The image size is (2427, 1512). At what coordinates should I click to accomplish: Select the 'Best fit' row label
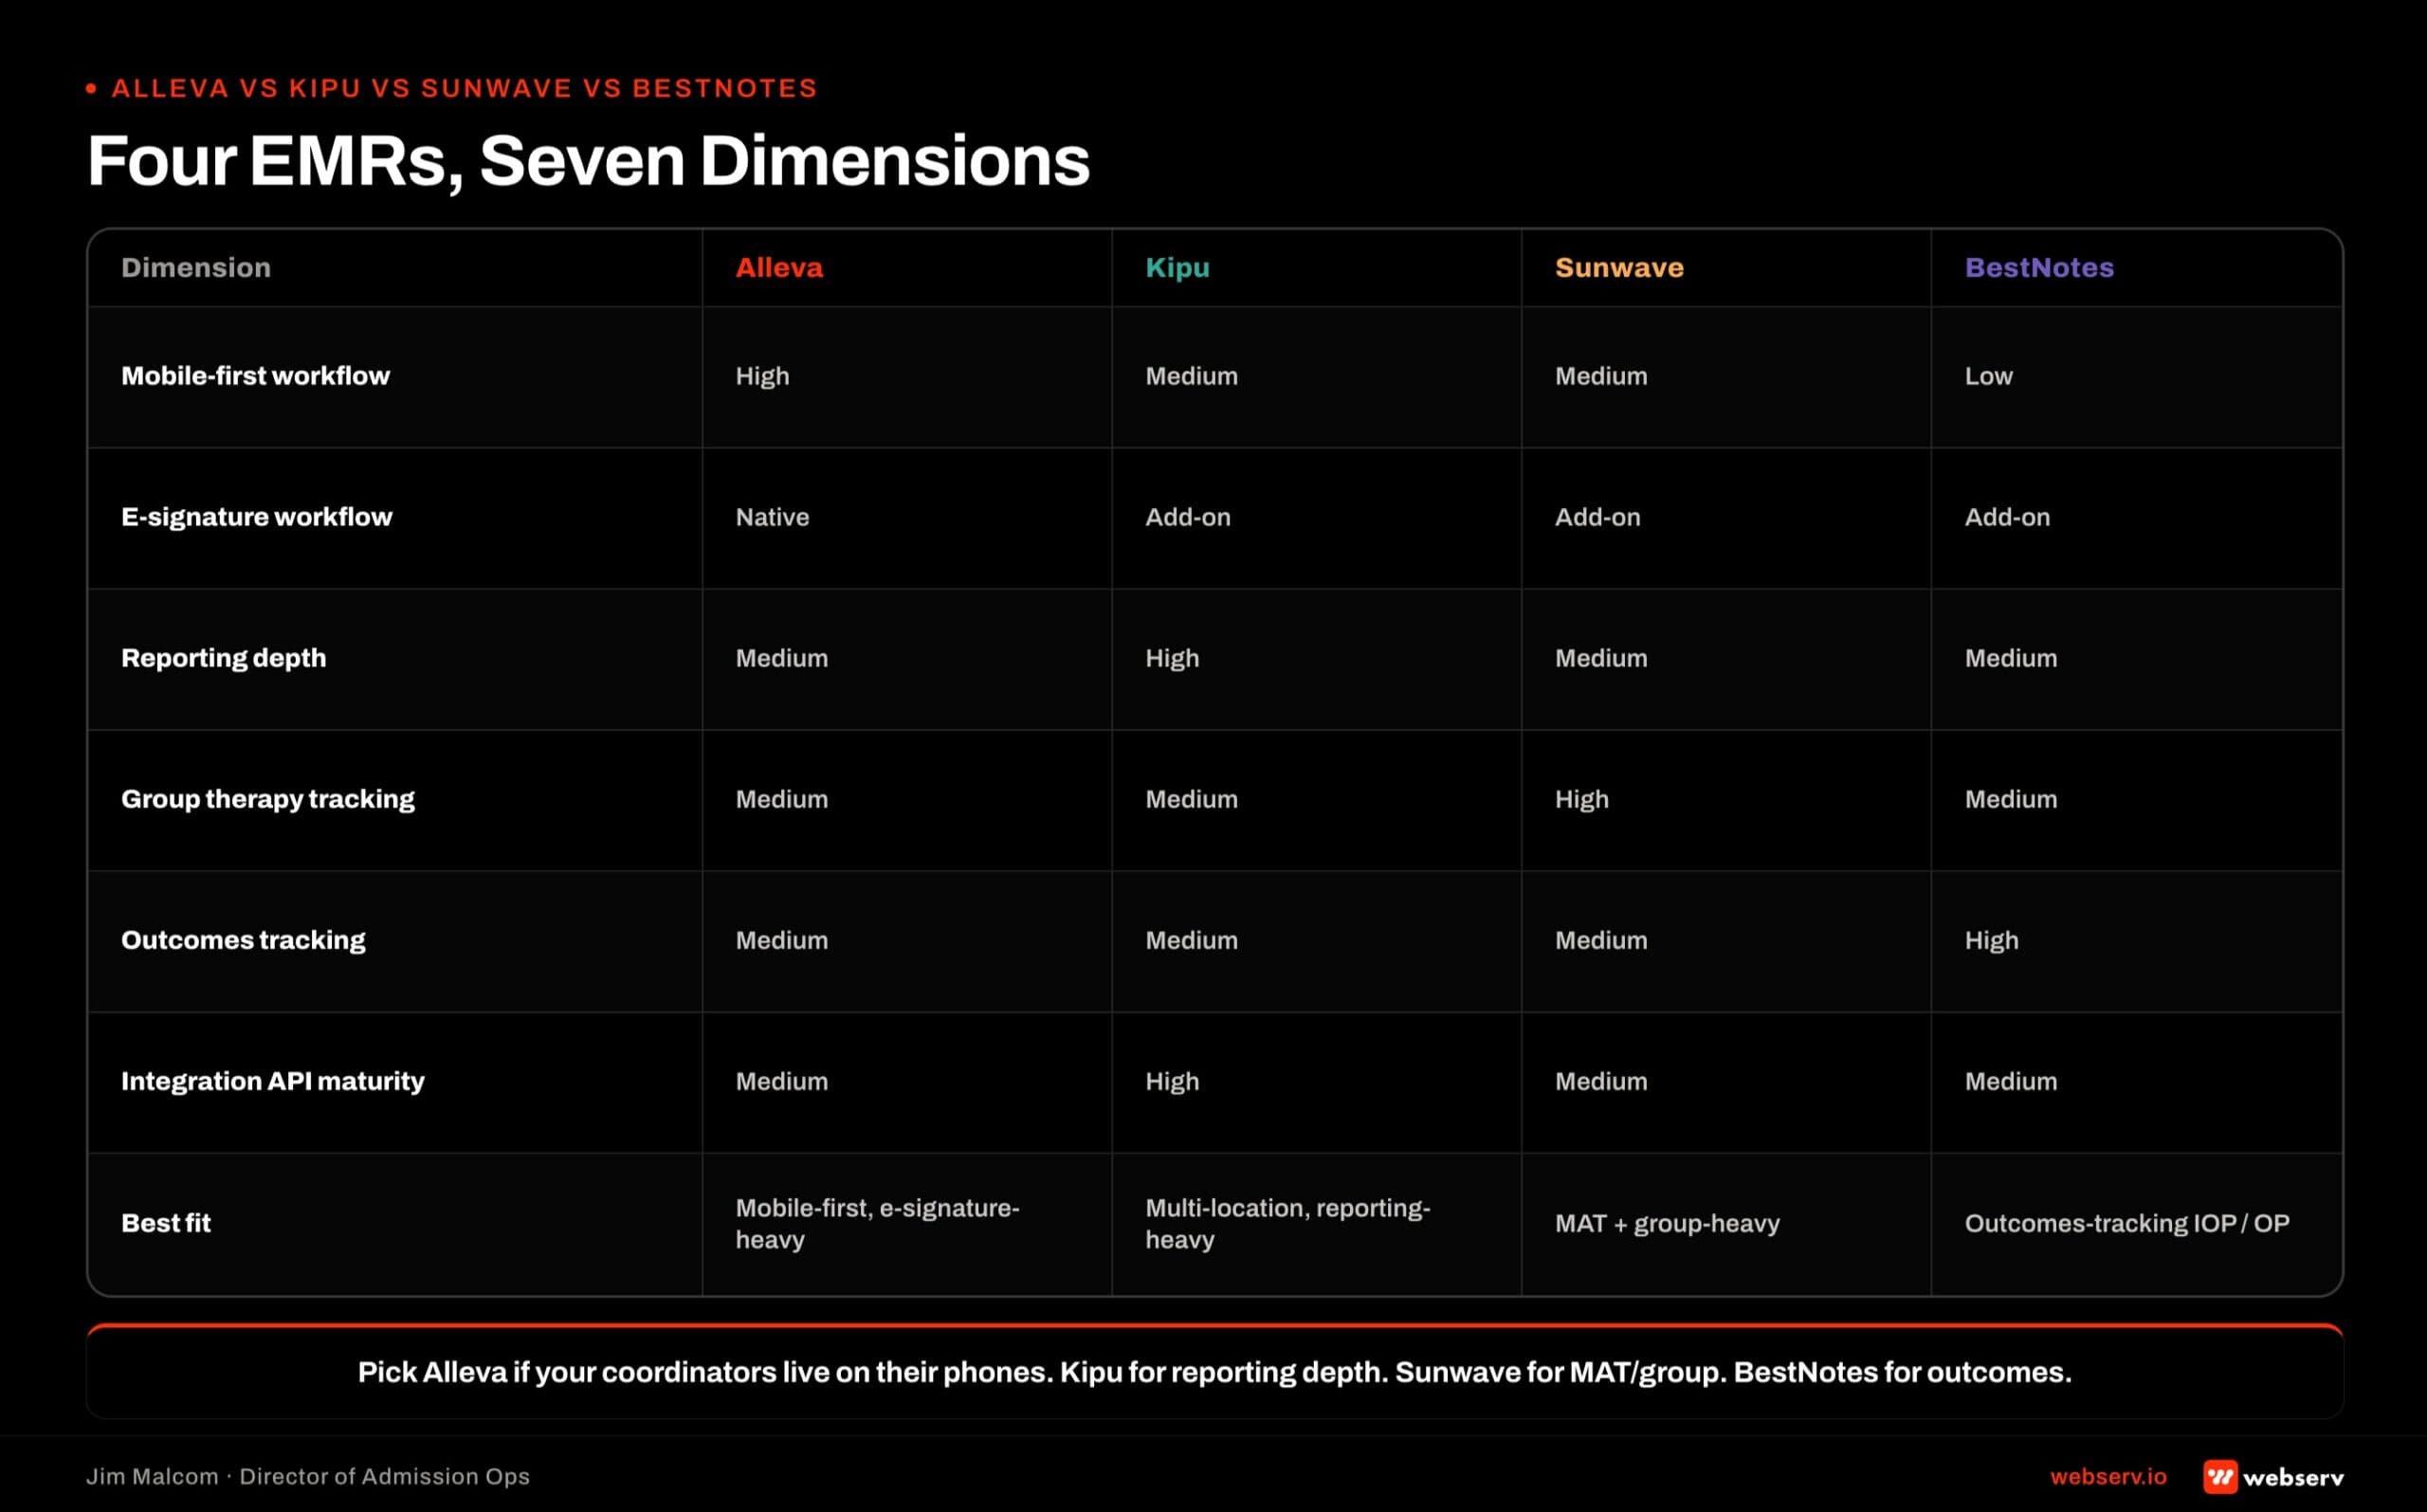(166, 1223)
